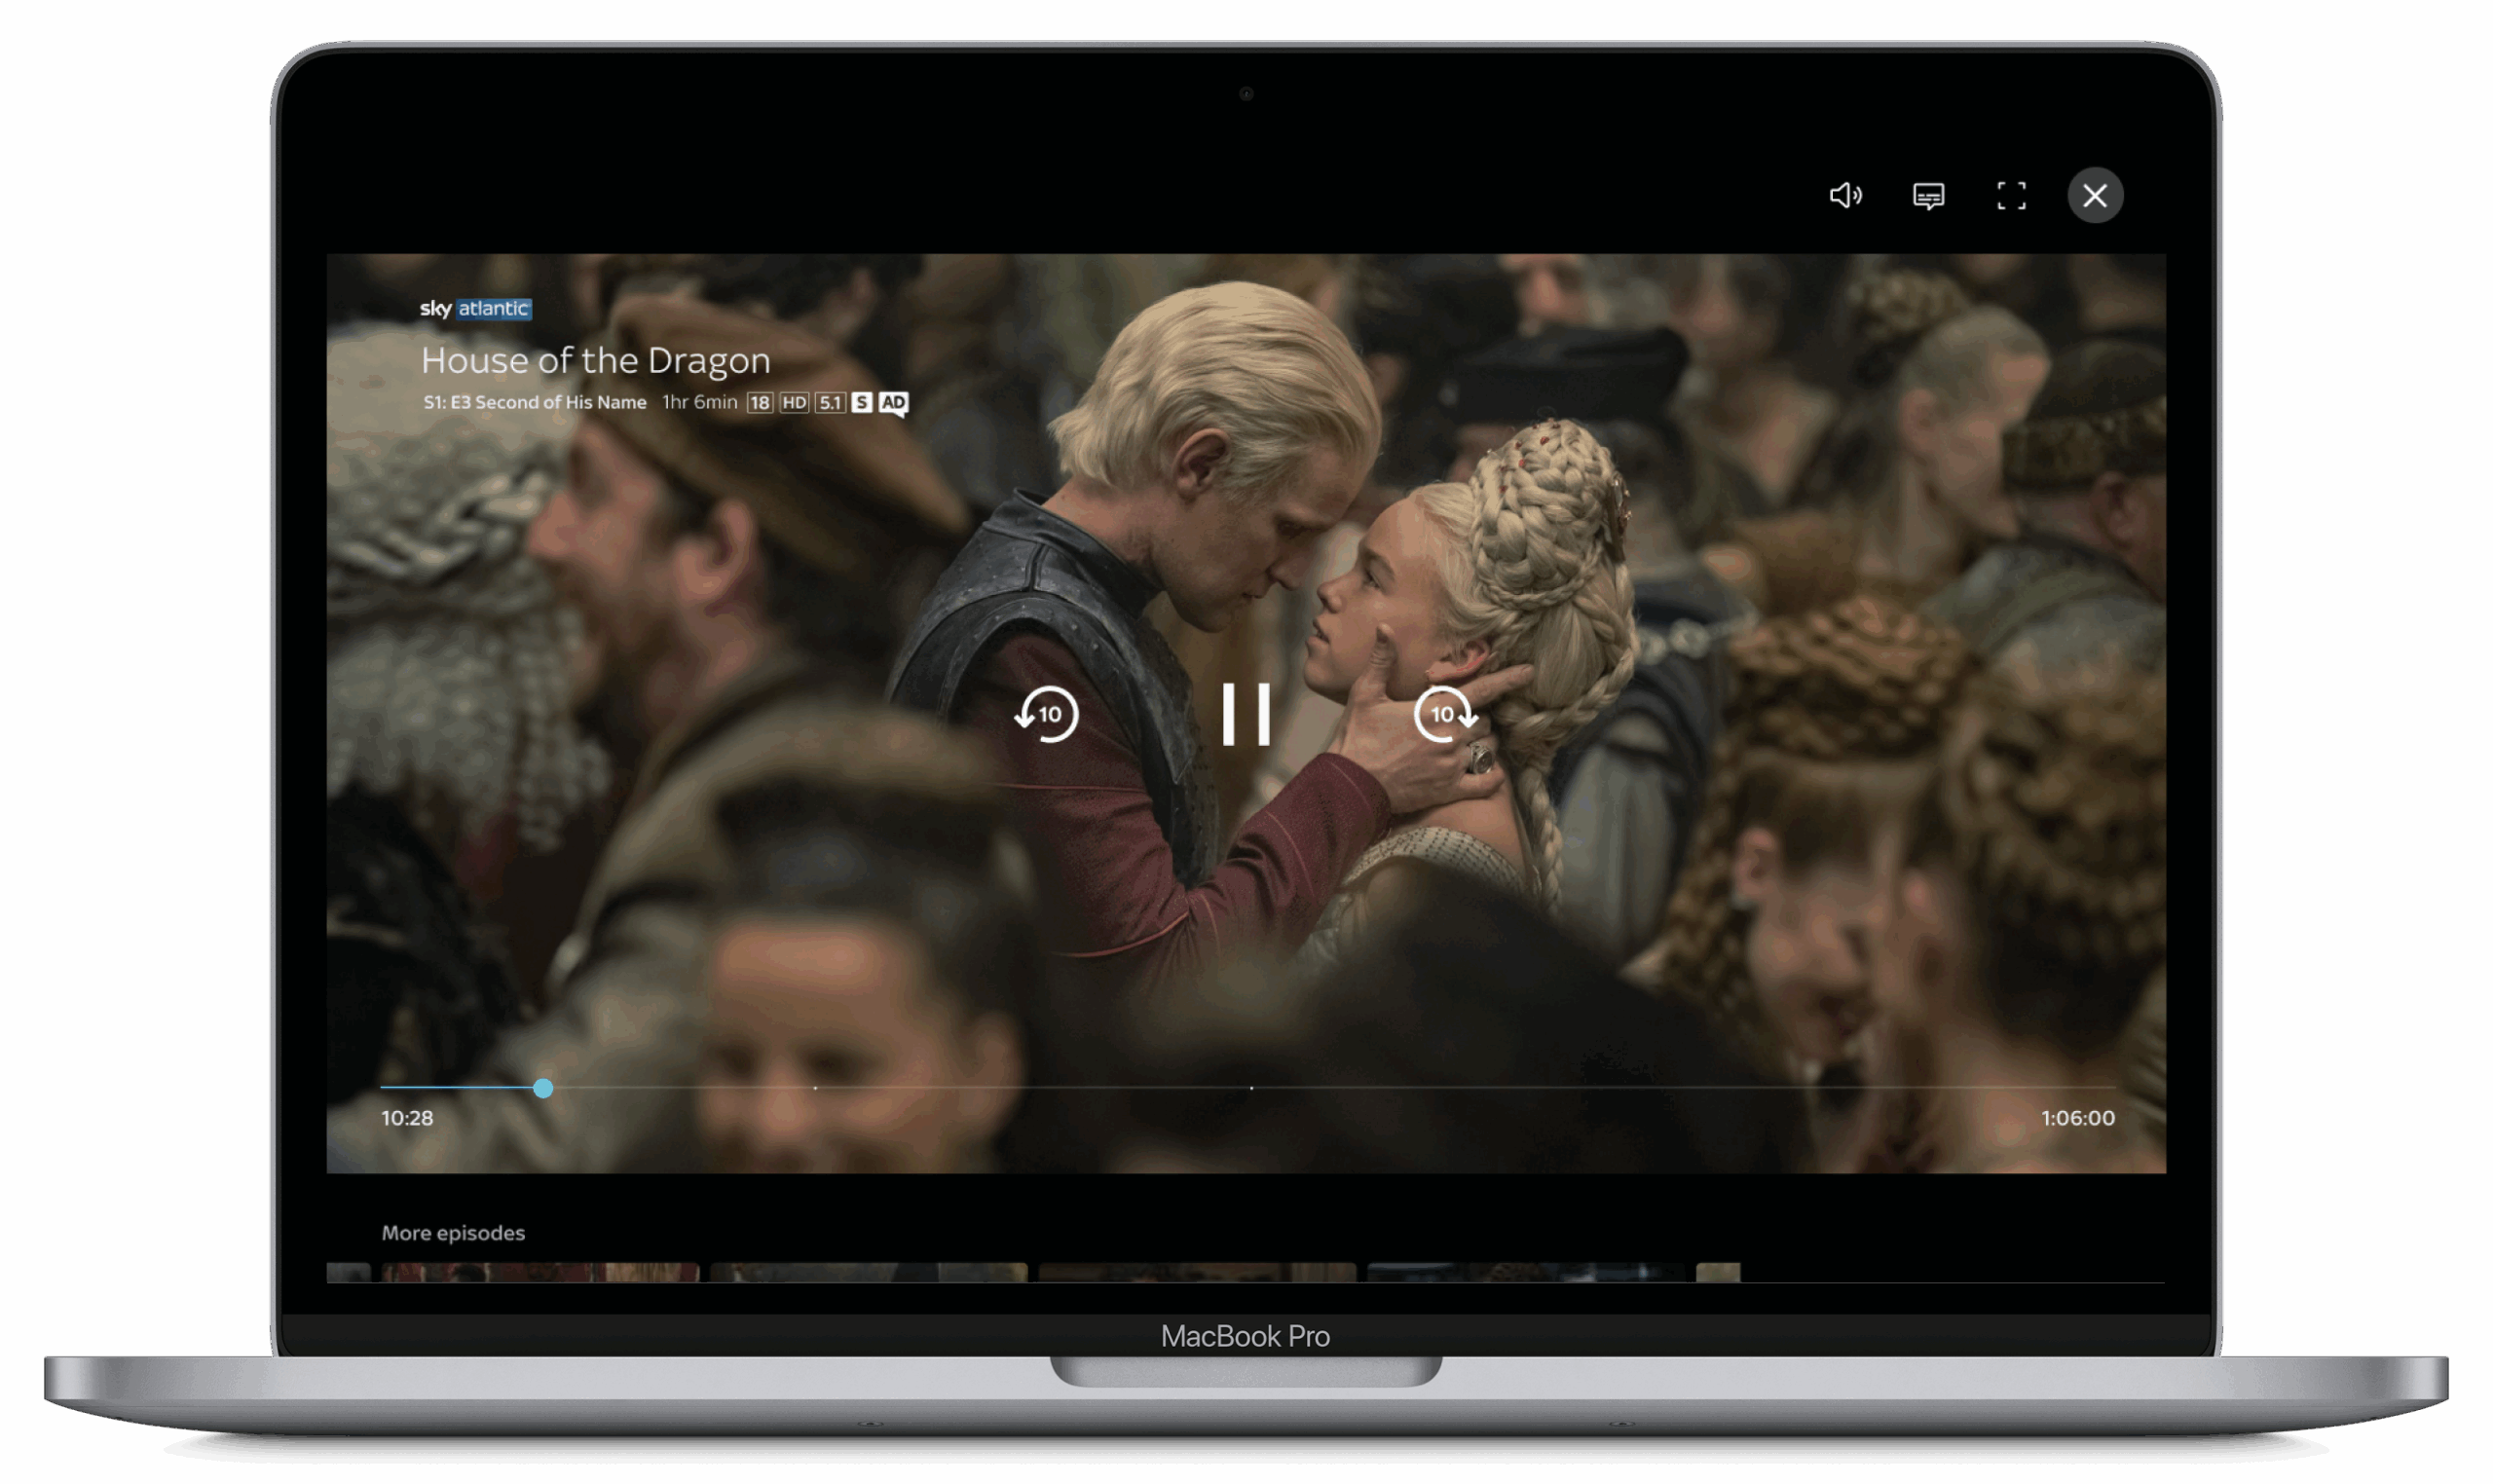The image size is (2493, 1484).
Task: Click the 18 age rating badge
Action: (x=760, y=403)
